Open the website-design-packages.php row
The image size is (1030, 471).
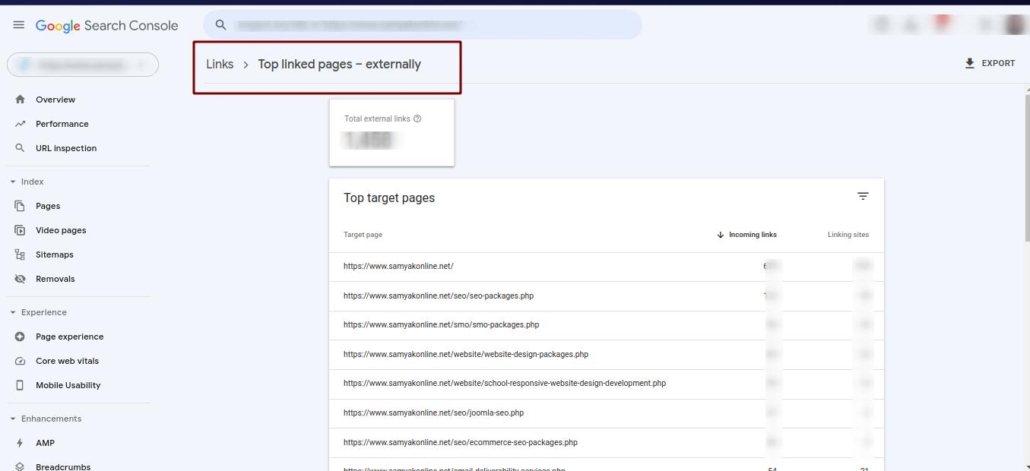tap(606, 355)
